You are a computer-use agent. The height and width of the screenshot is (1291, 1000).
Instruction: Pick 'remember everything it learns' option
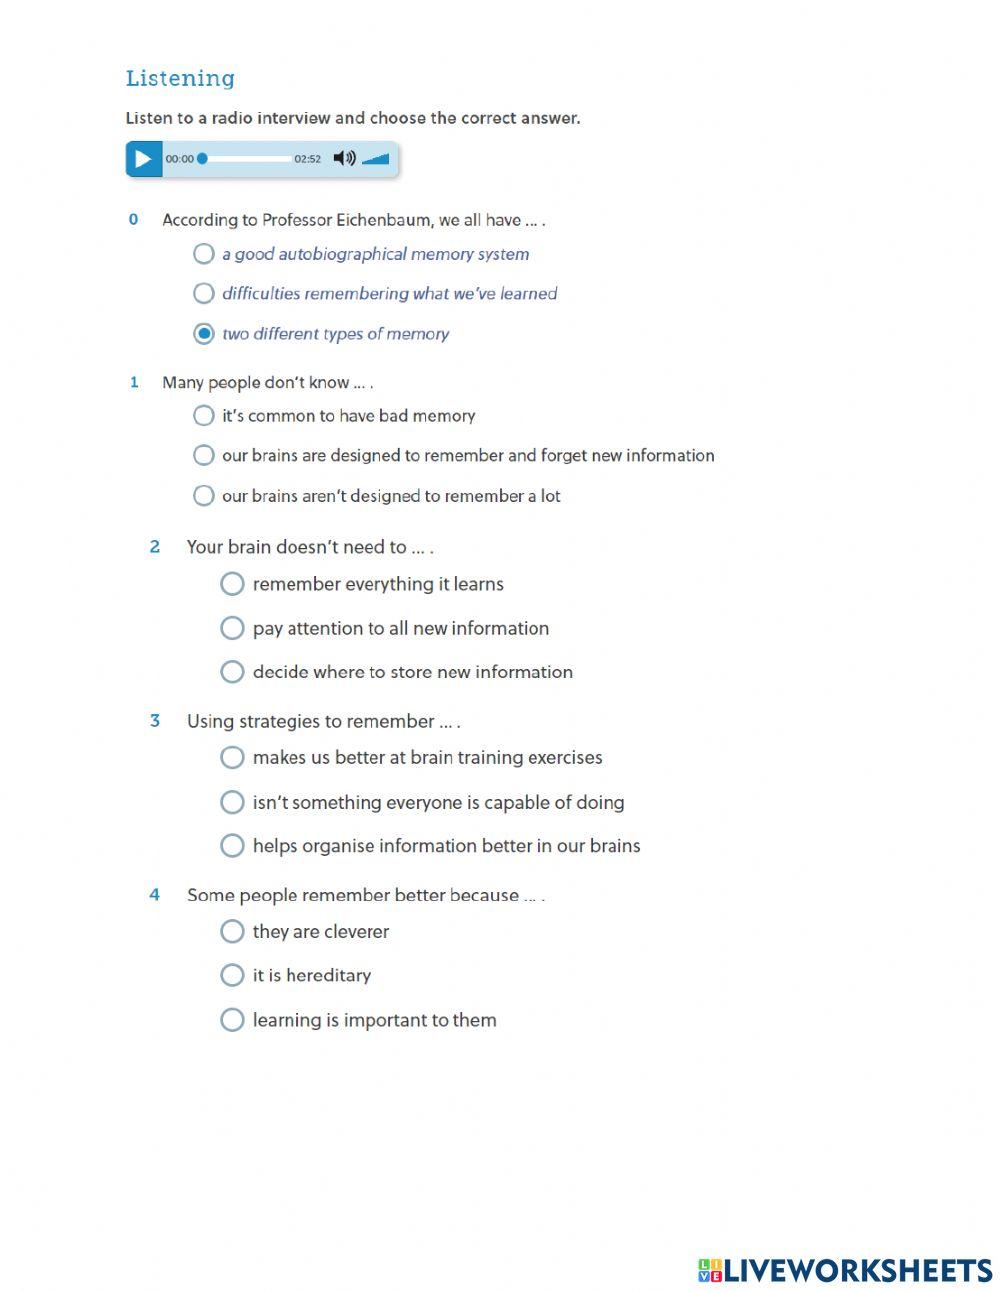[x=232, y=584]
